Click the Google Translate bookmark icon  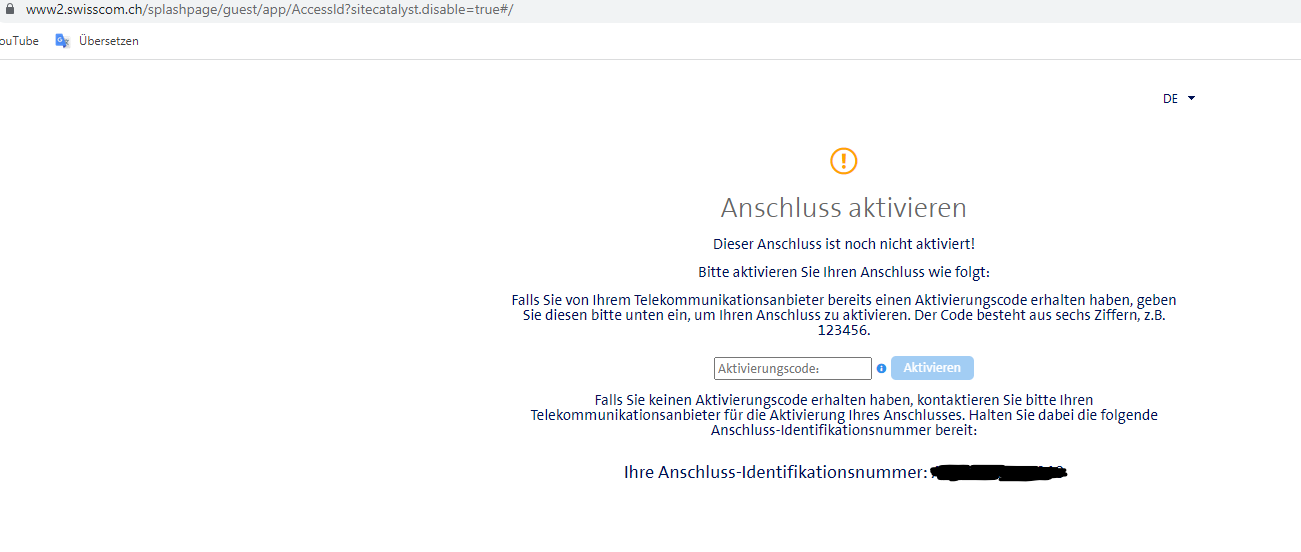click(62, 41)
